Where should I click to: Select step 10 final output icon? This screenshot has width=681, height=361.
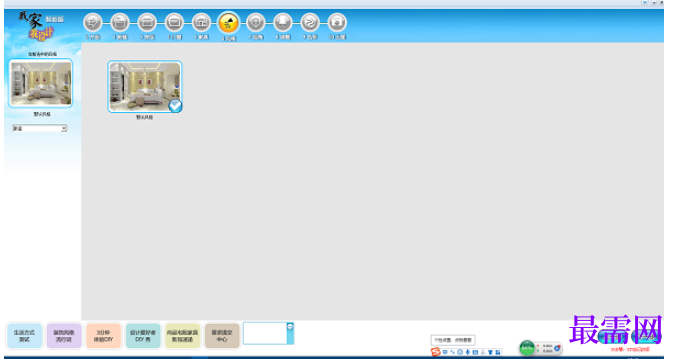(x=337, y=22)
